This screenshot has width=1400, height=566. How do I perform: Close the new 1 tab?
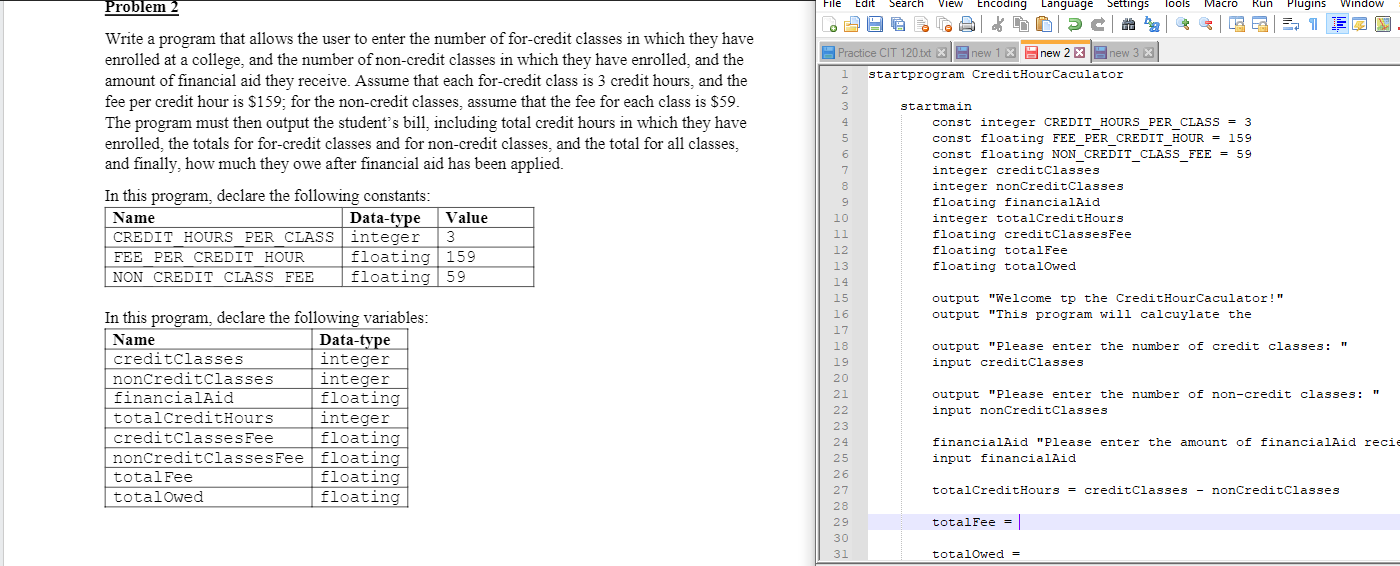[x=1010, y=53]
